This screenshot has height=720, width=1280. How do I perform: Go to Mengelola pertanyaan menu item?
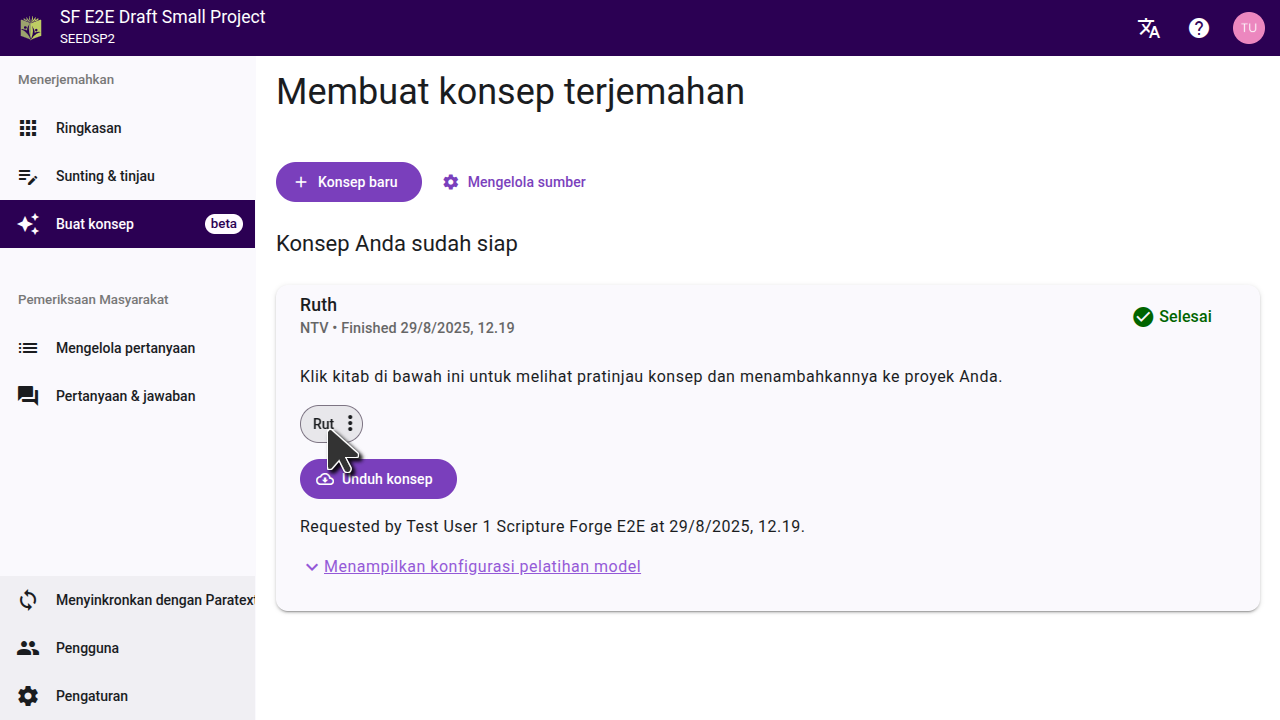click(x=125, y=348)
